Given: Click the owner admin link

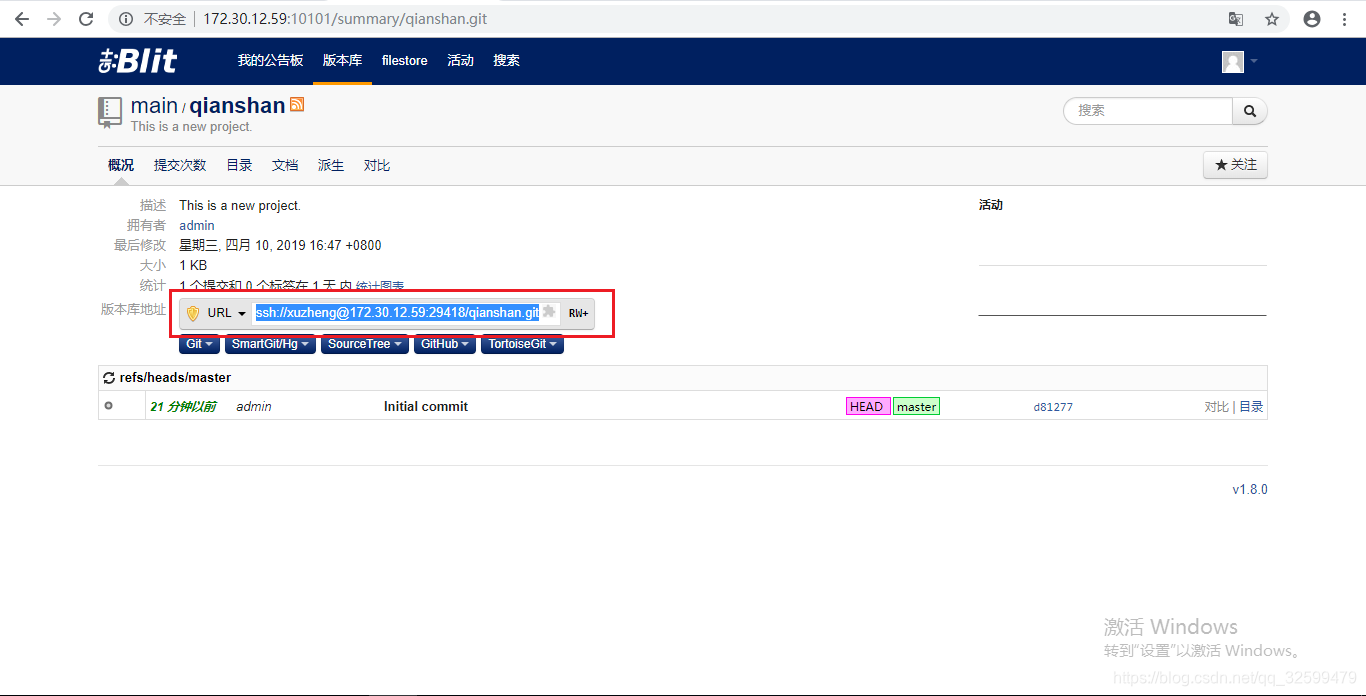Looking at the screenshot, I should point(197,225).
